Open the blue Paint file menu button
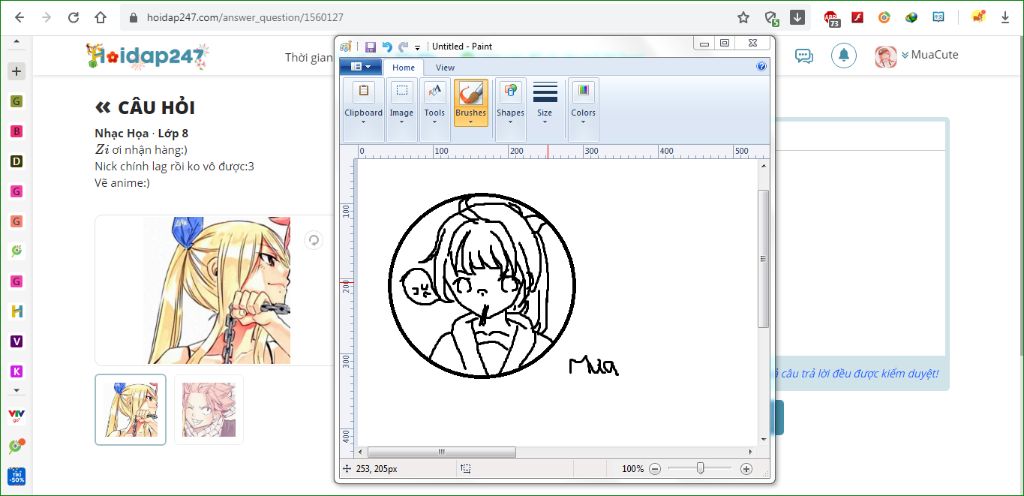 (360, 67)
